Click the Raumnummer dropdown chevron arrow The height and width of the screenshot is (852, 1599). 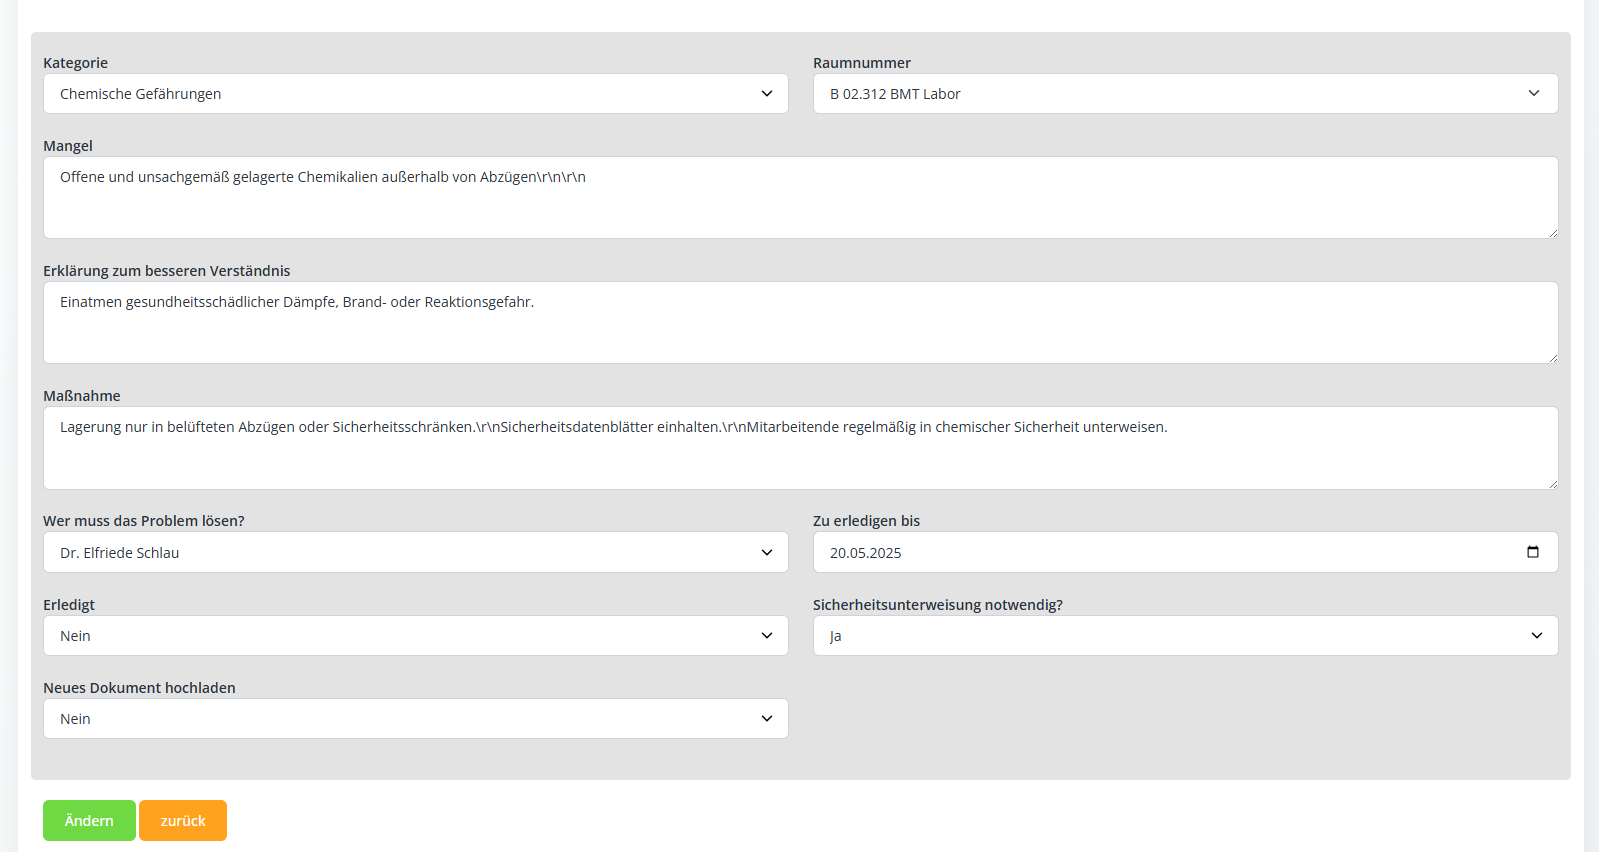click(x=1534, y=94)
